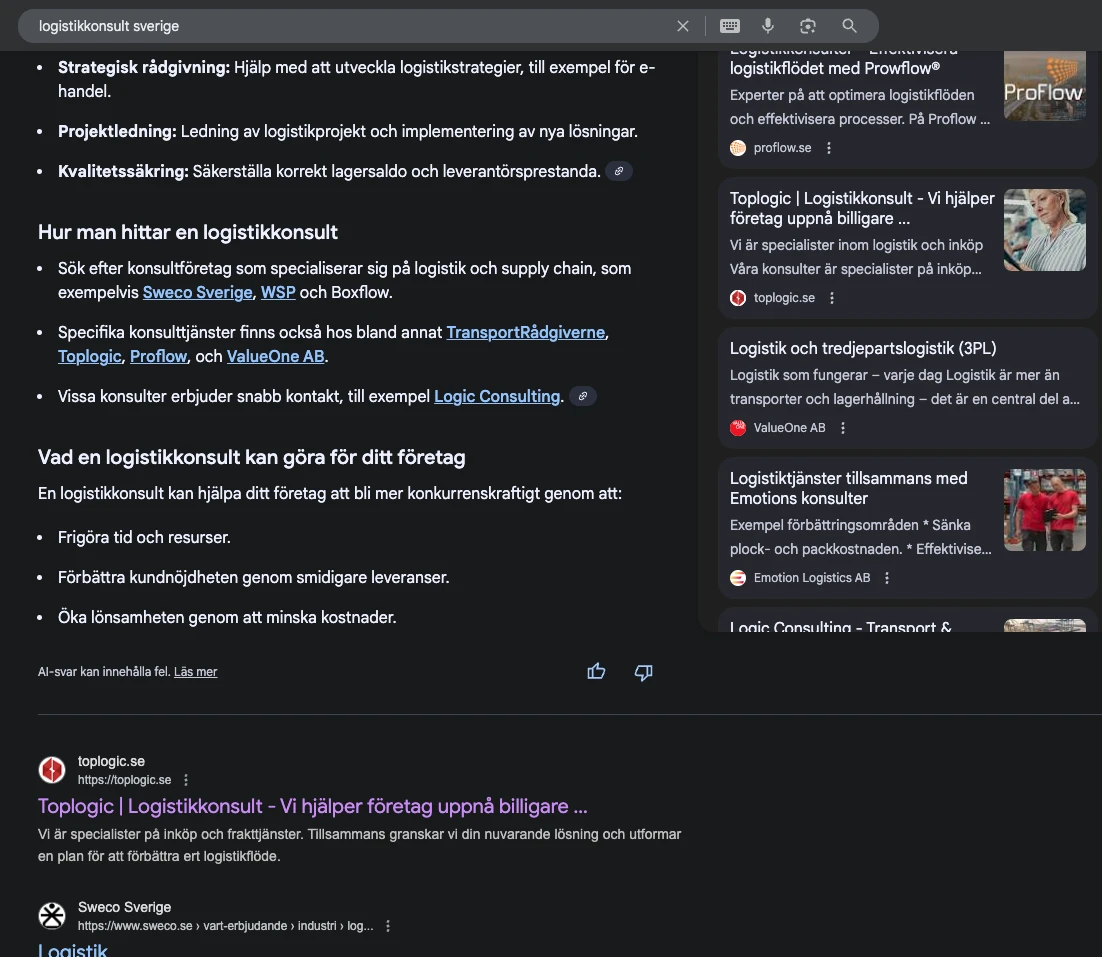Image resolution: width=1102 pixels, height=957 pixels.
Task: Click the ValueOne AB link in text
Action: (x=275, y=356)
